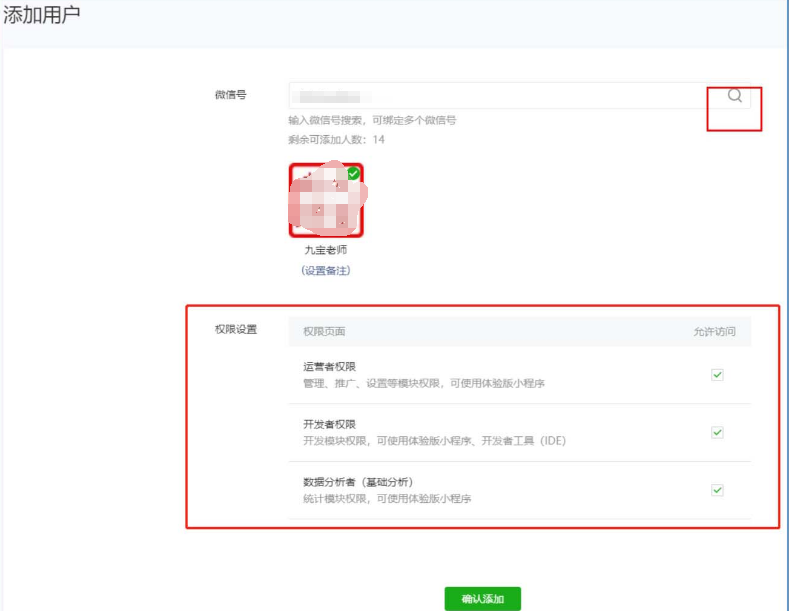Disable the 数据分析者 access checkbox
The image size is (789, 611).
[717, 490]
